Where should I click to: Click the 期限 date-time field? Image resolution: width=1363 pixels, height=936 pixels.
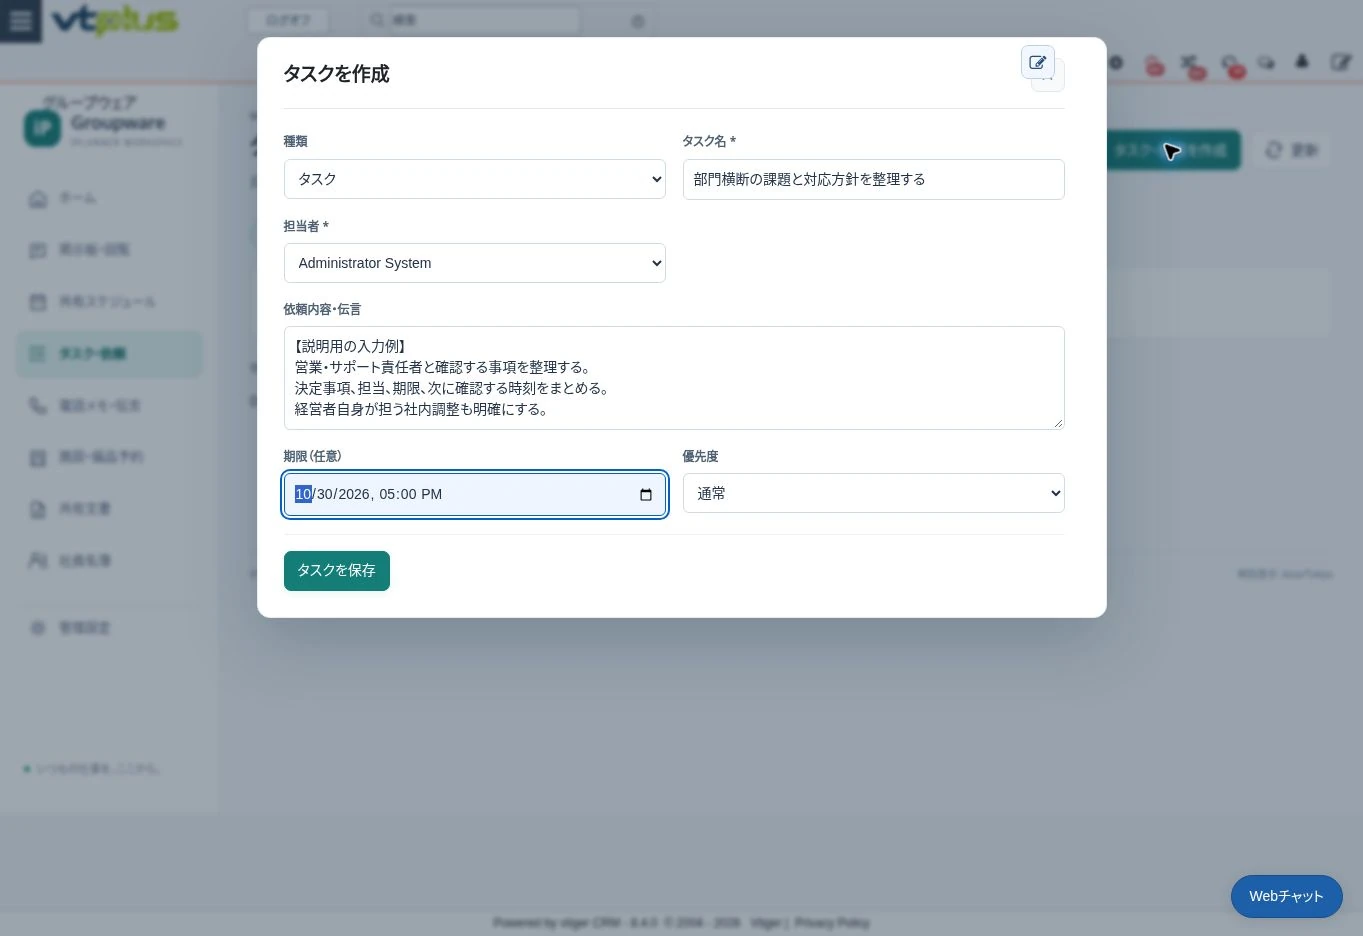click(x=475, y=494)
